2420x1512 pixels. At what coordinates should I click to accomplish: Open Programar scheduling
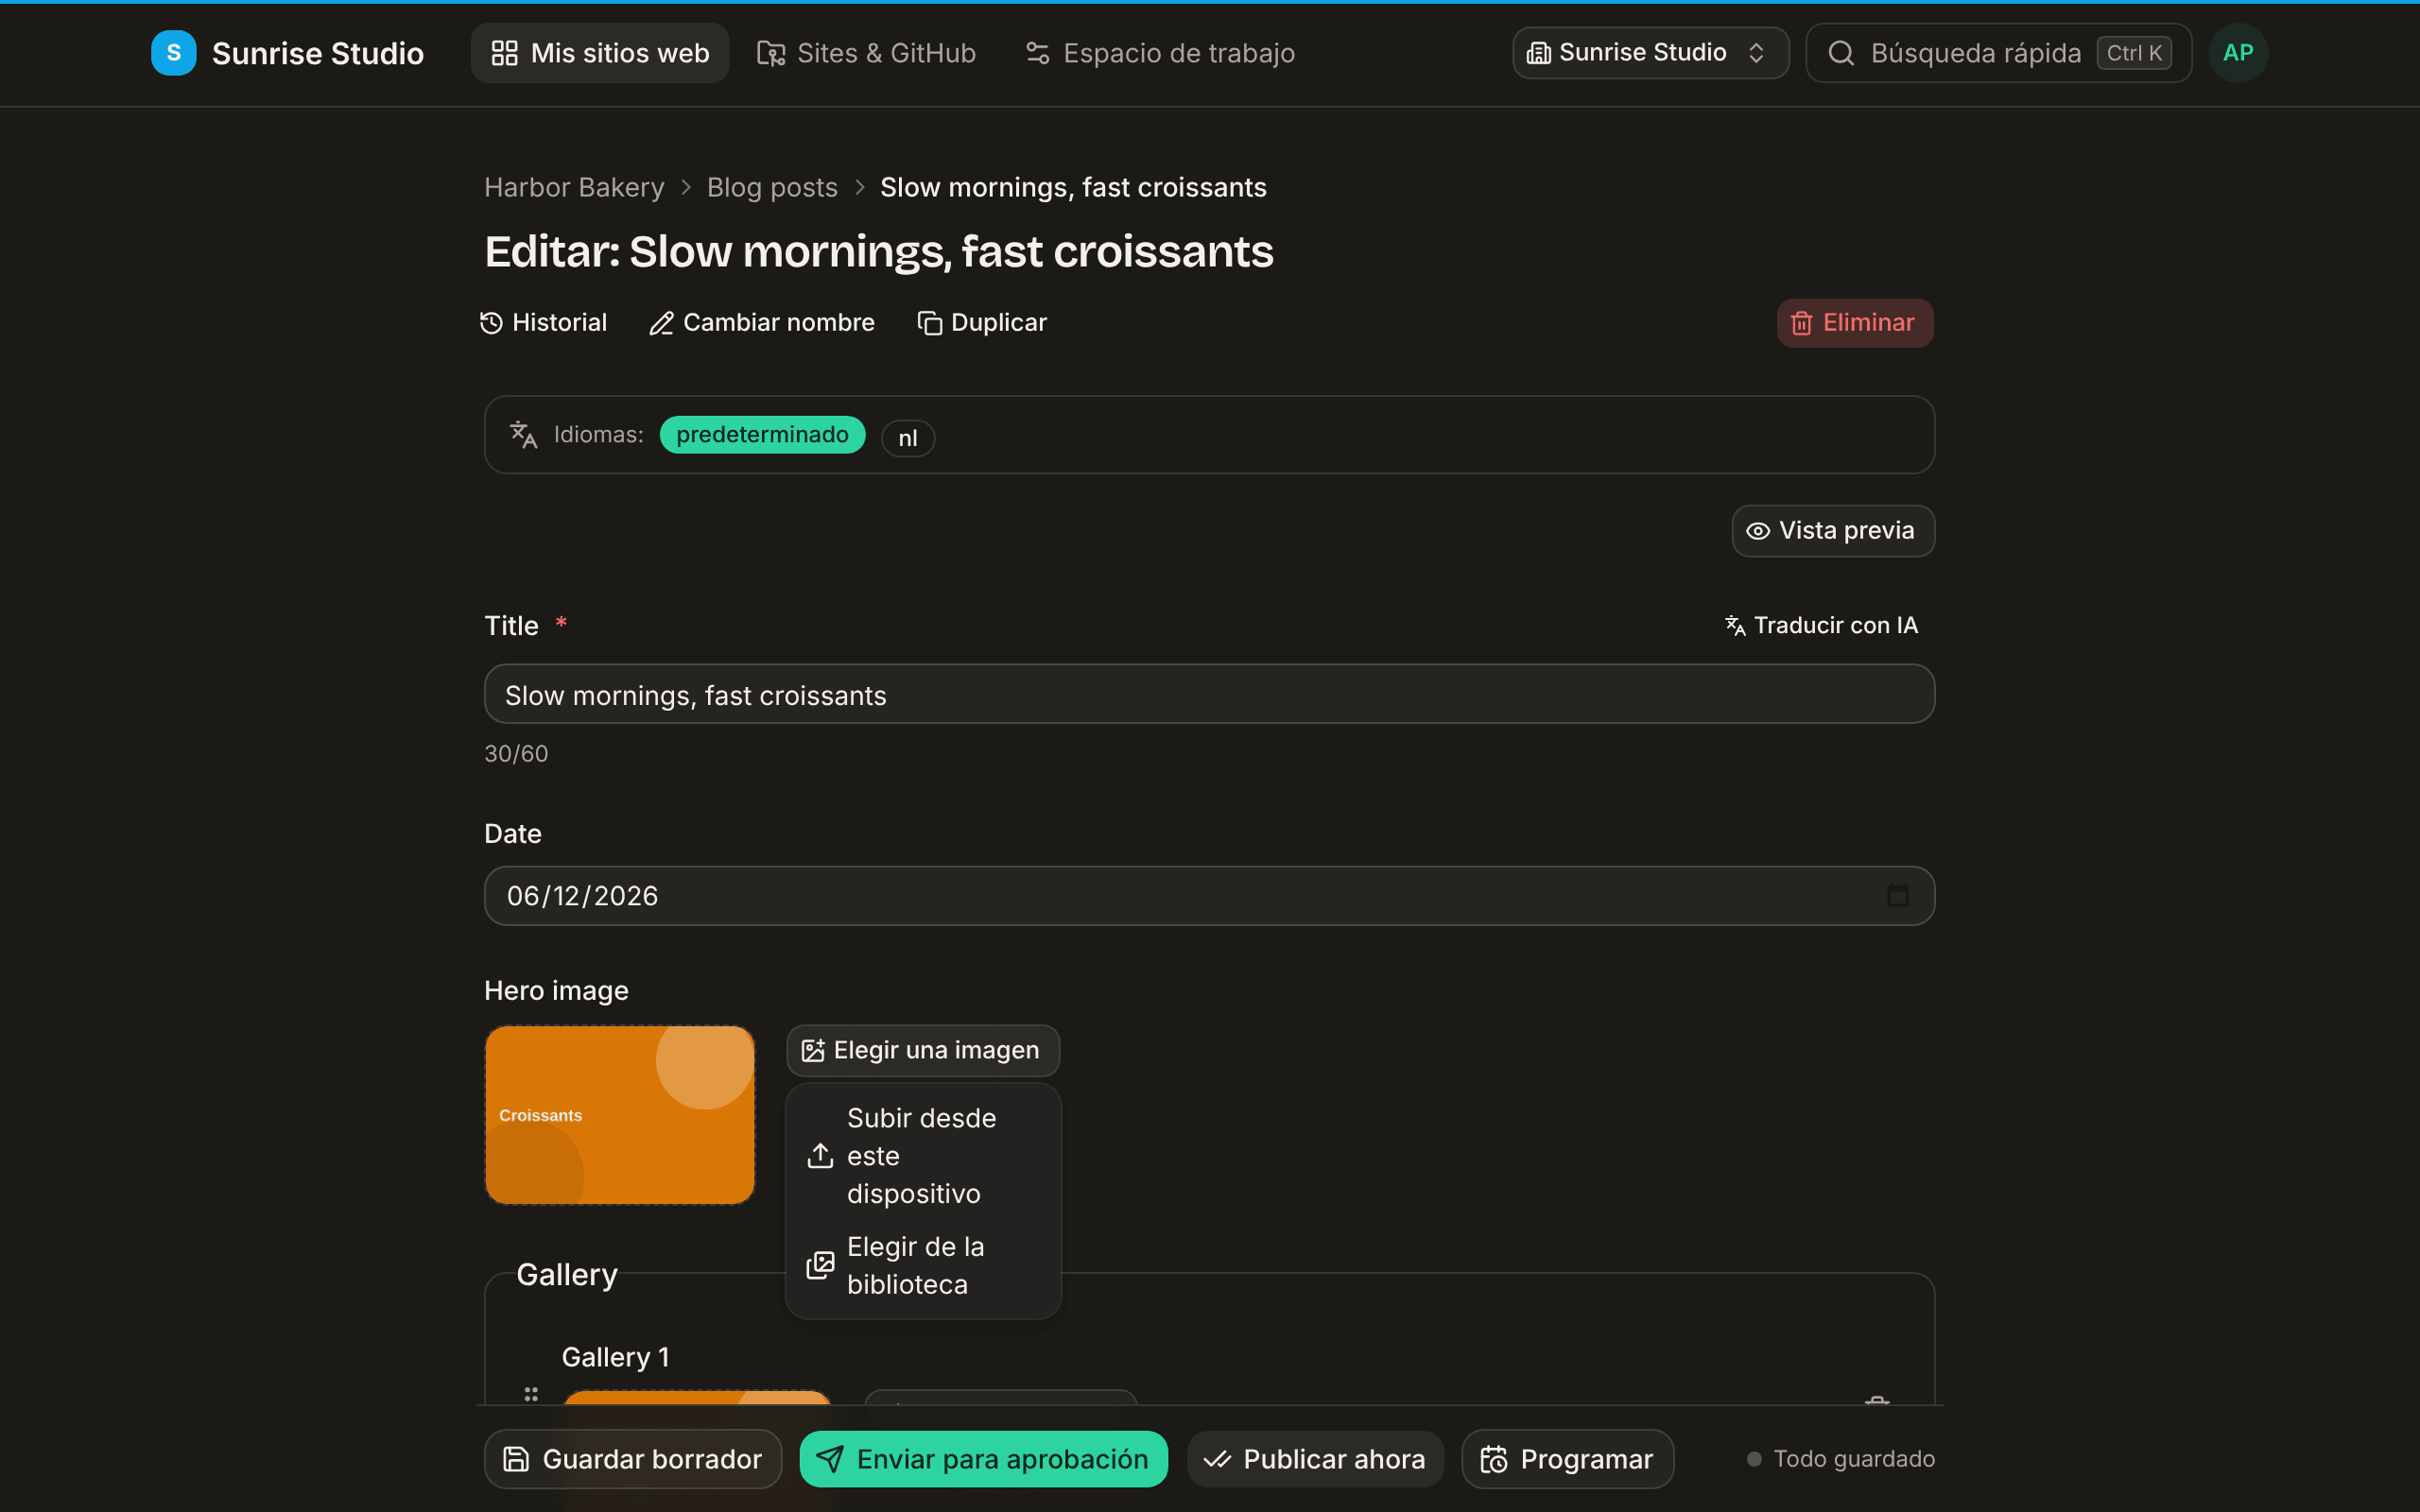tap(1567, 1460)
